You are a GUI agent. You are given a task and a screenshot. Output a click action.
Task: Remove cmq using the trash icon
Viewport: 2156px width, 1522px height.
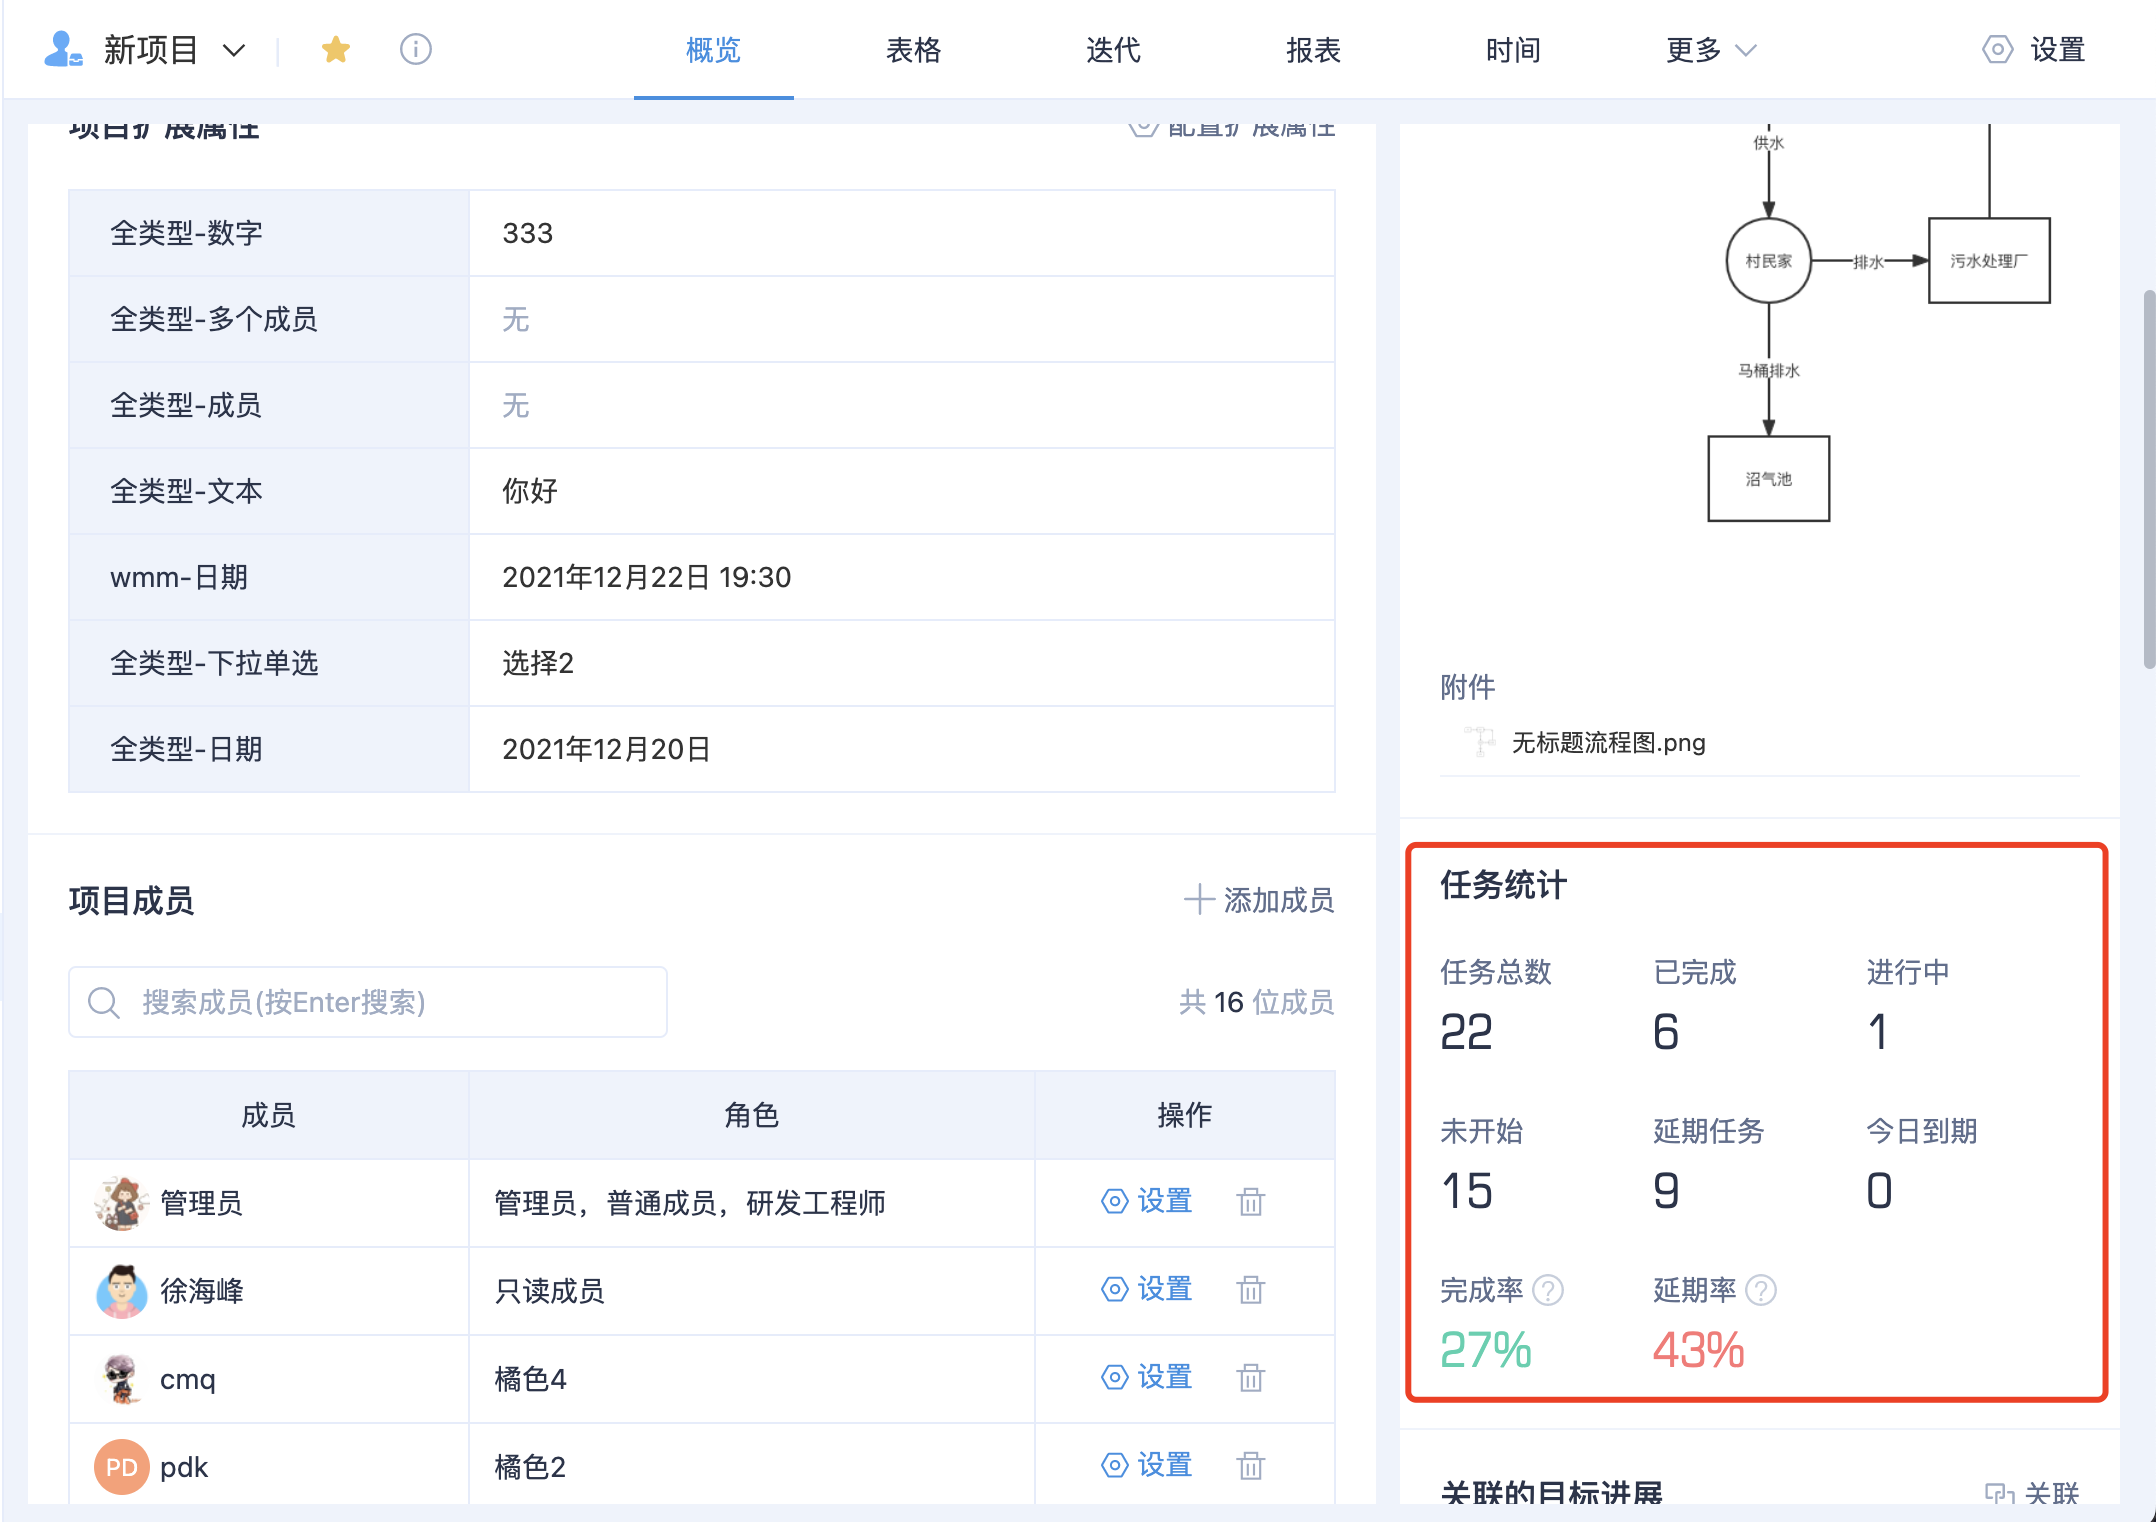pyautogui.click(x=1250, y=1377)
